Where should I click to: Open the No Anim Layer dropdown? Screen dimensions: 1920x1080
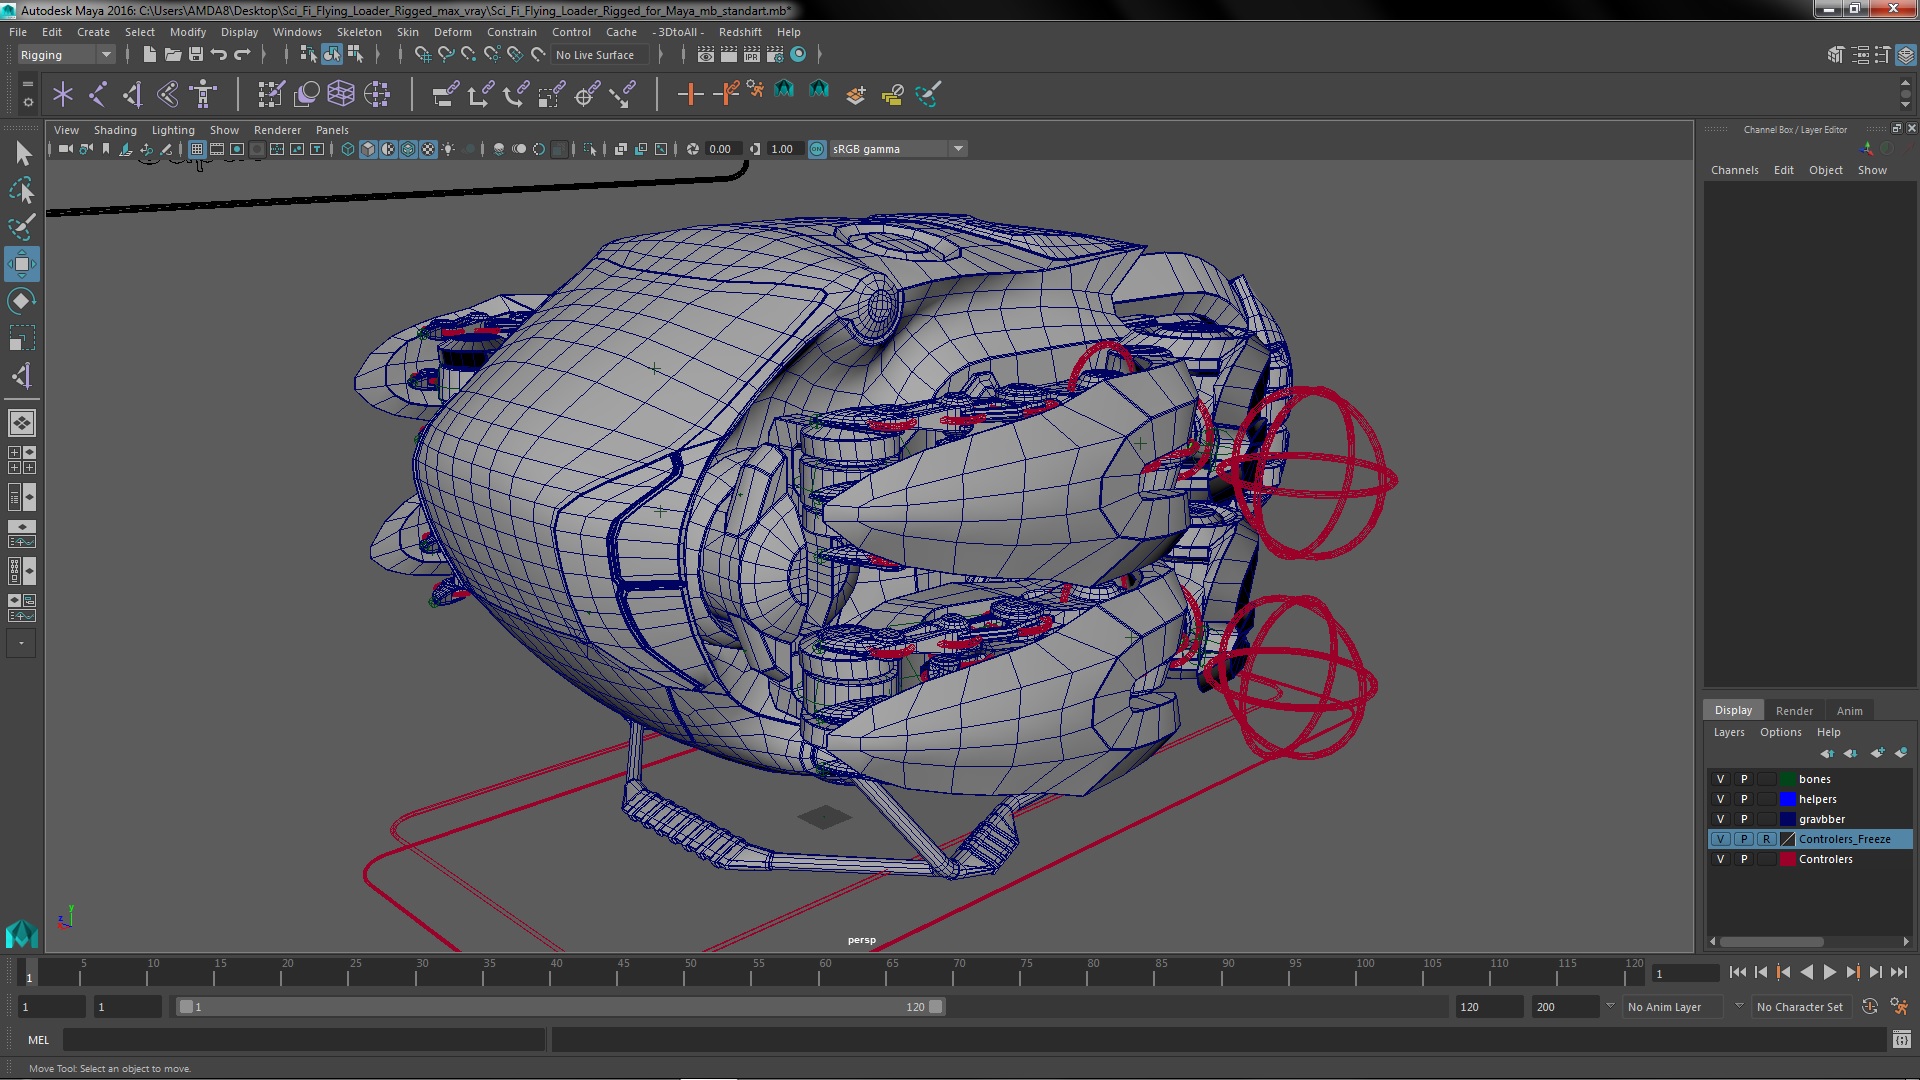point(1674,1007)
